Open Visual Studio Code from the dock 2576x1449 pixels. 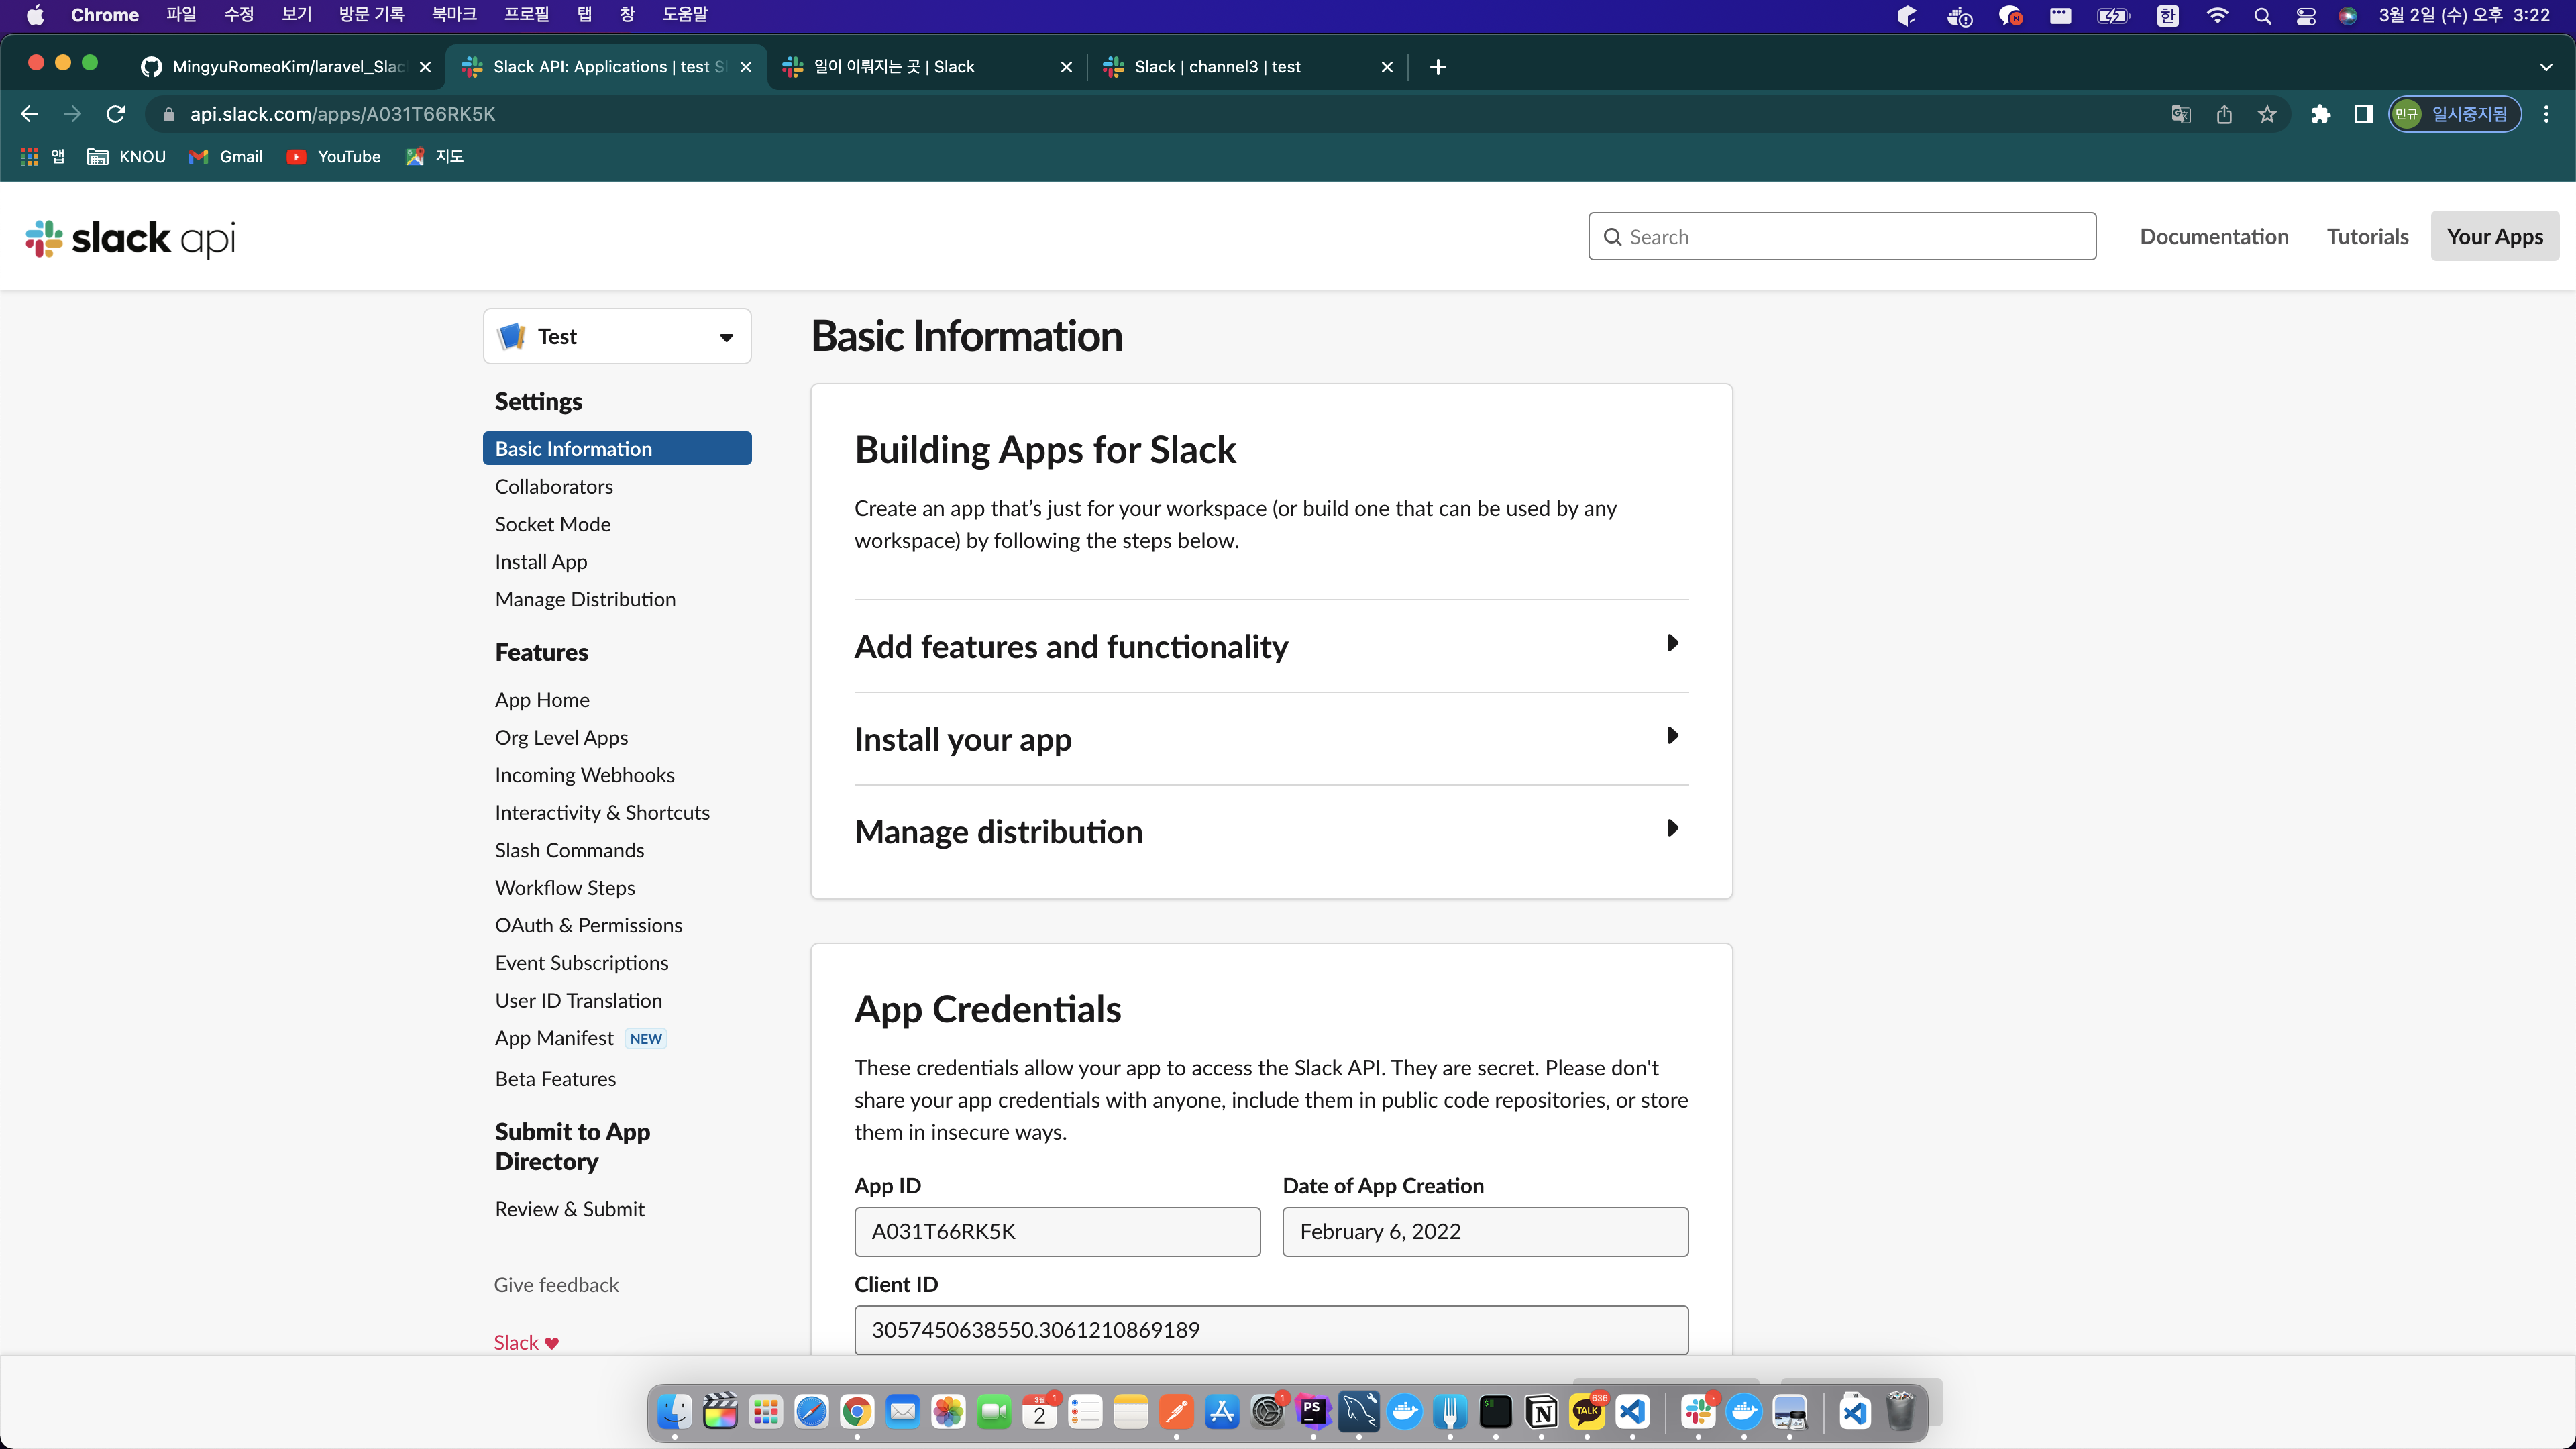[x=1633, y=1411]
